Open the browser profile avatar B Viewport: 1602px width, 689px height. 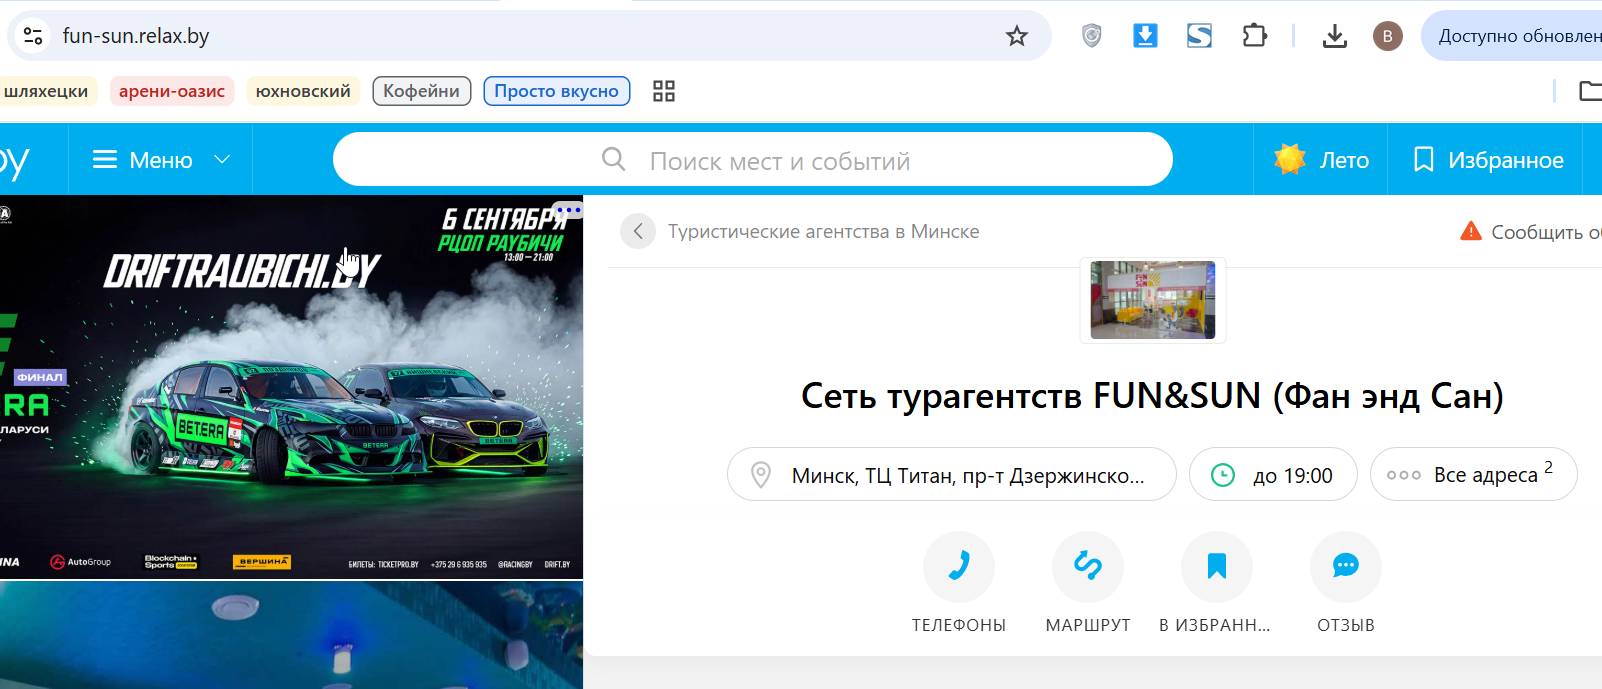click(1387, 36)
